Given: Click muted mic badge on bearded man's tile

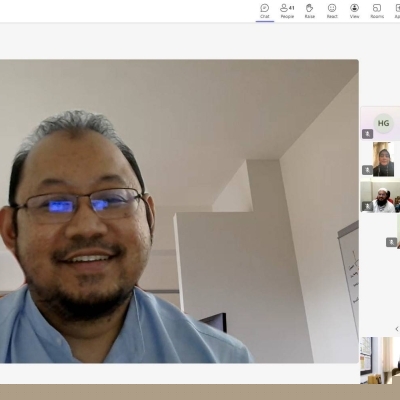Looking at the screenshot, I should pos(368,206).
